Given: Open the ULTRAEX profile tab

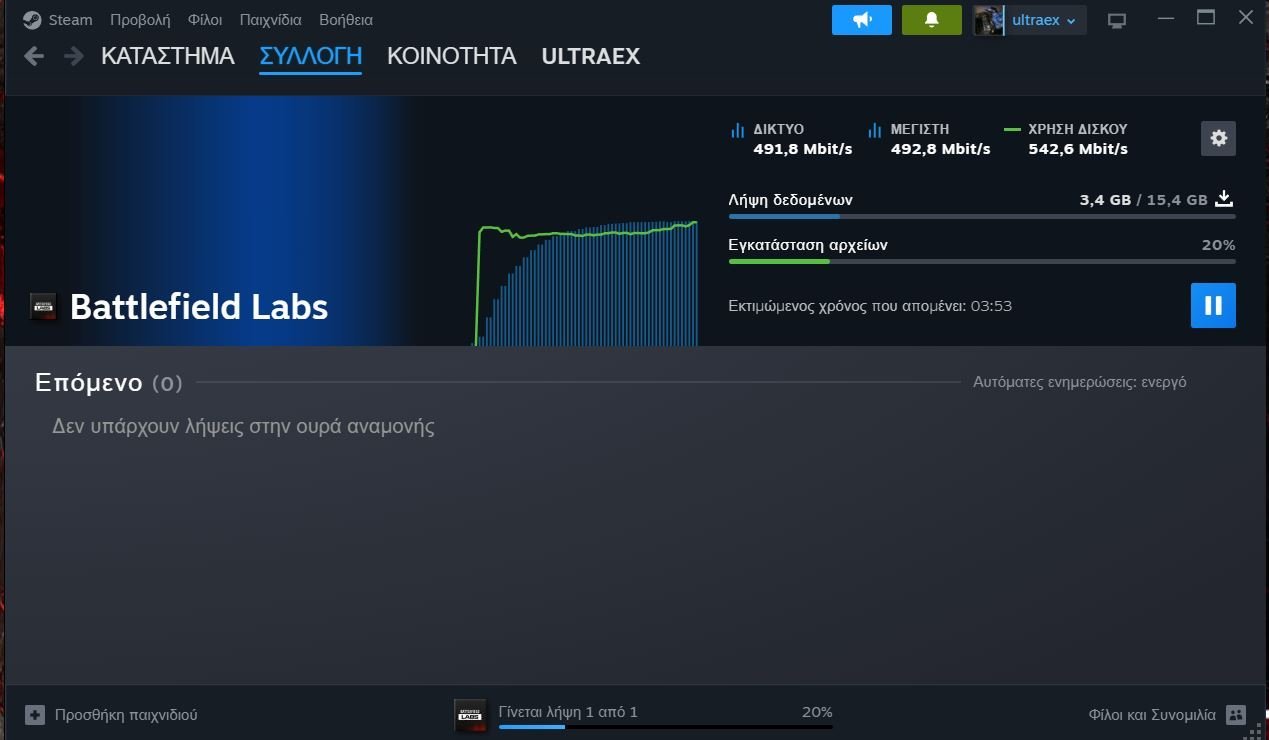Looking at the screenshot, I should coord(591,56).
